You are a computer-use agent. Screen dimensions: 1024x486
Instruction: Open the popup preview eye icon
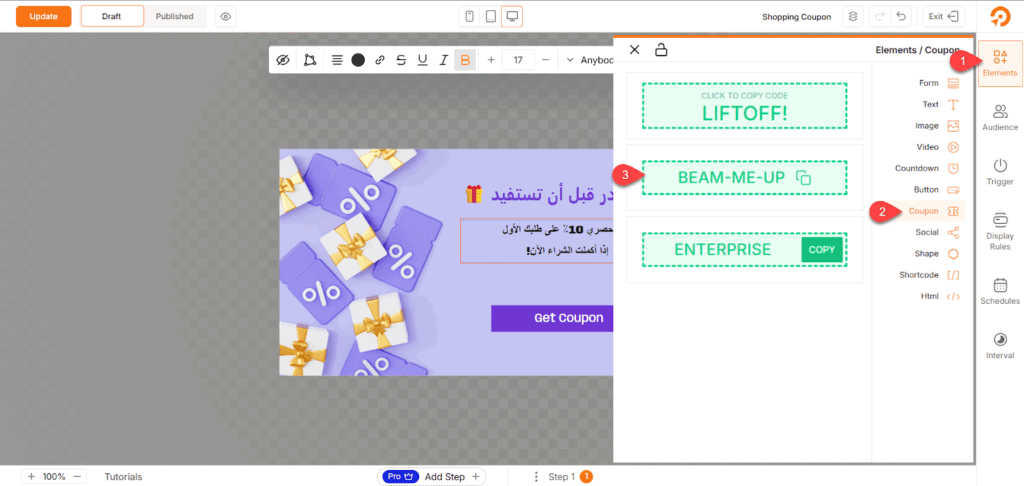click(226, 16)
